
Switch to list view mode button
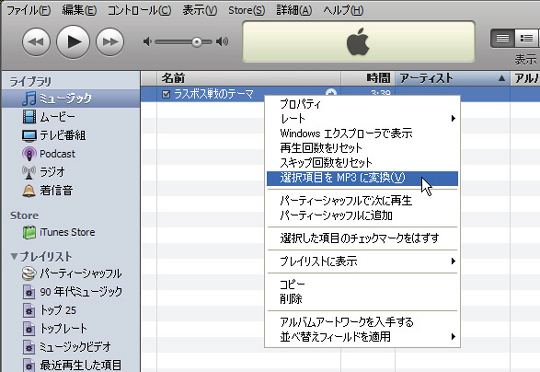(502, 38)
